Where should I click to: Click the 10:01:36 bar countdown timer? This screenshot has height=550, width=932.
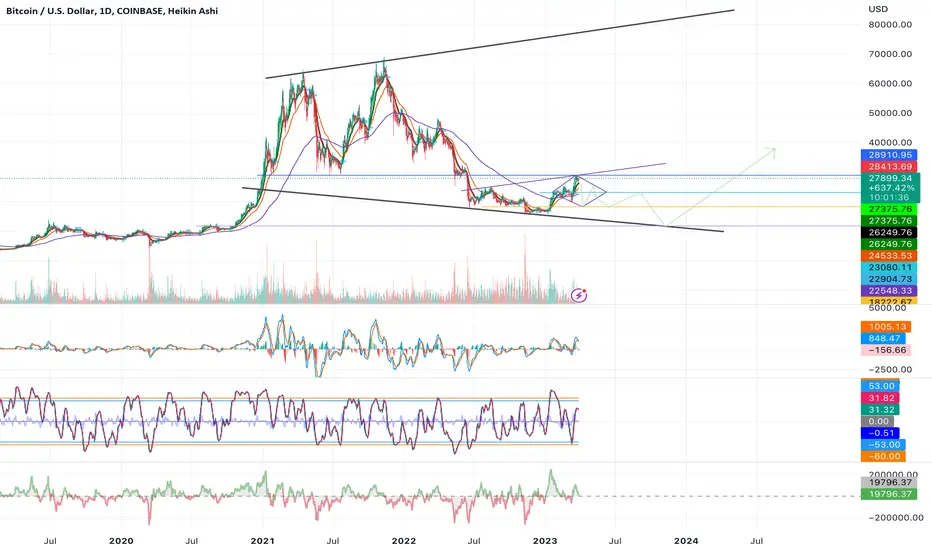(x=890, y=197)
